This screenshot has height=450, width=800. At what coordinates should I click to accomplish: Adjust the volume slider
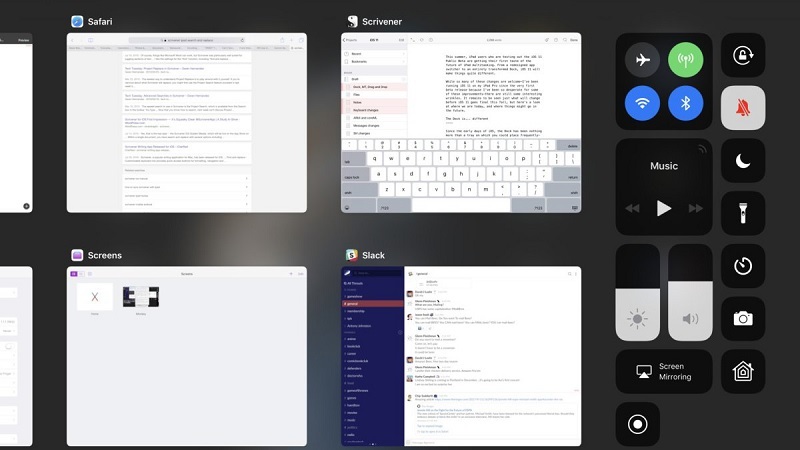[690, 290]
